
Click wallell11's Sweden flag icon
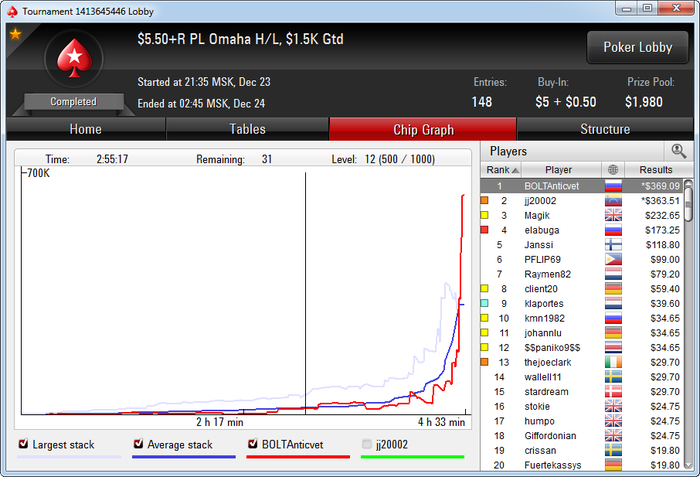coord(613,377)
